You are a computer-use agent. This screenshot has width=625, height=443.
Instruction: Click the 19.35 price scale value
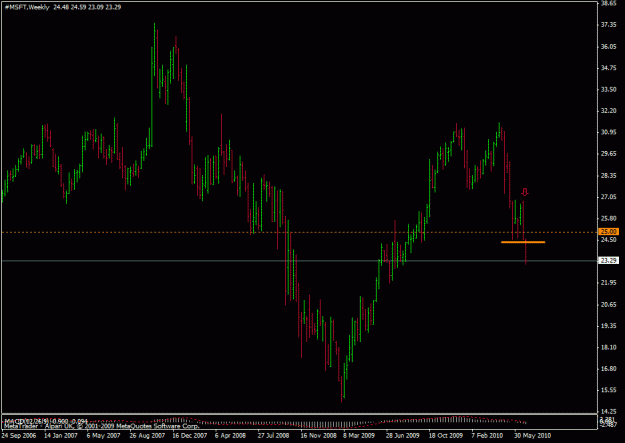[609, 326]
